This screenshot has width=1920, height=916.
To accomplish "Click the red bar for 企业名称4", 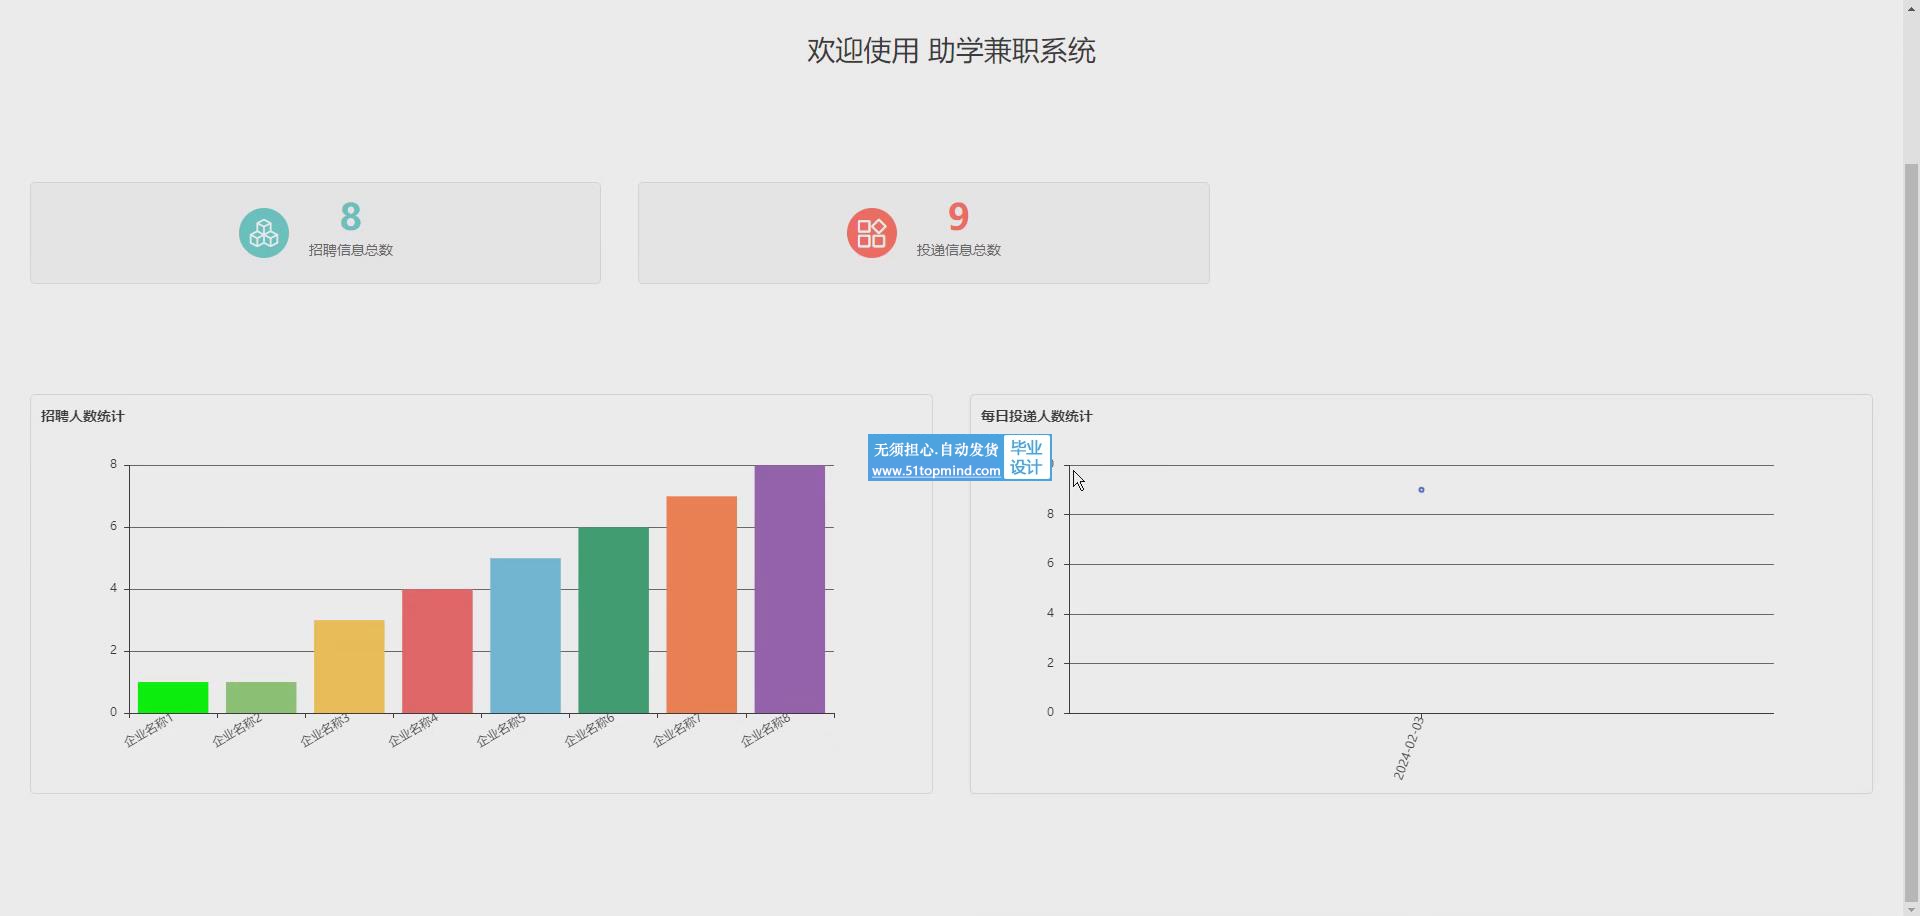I will click(437, 651).
